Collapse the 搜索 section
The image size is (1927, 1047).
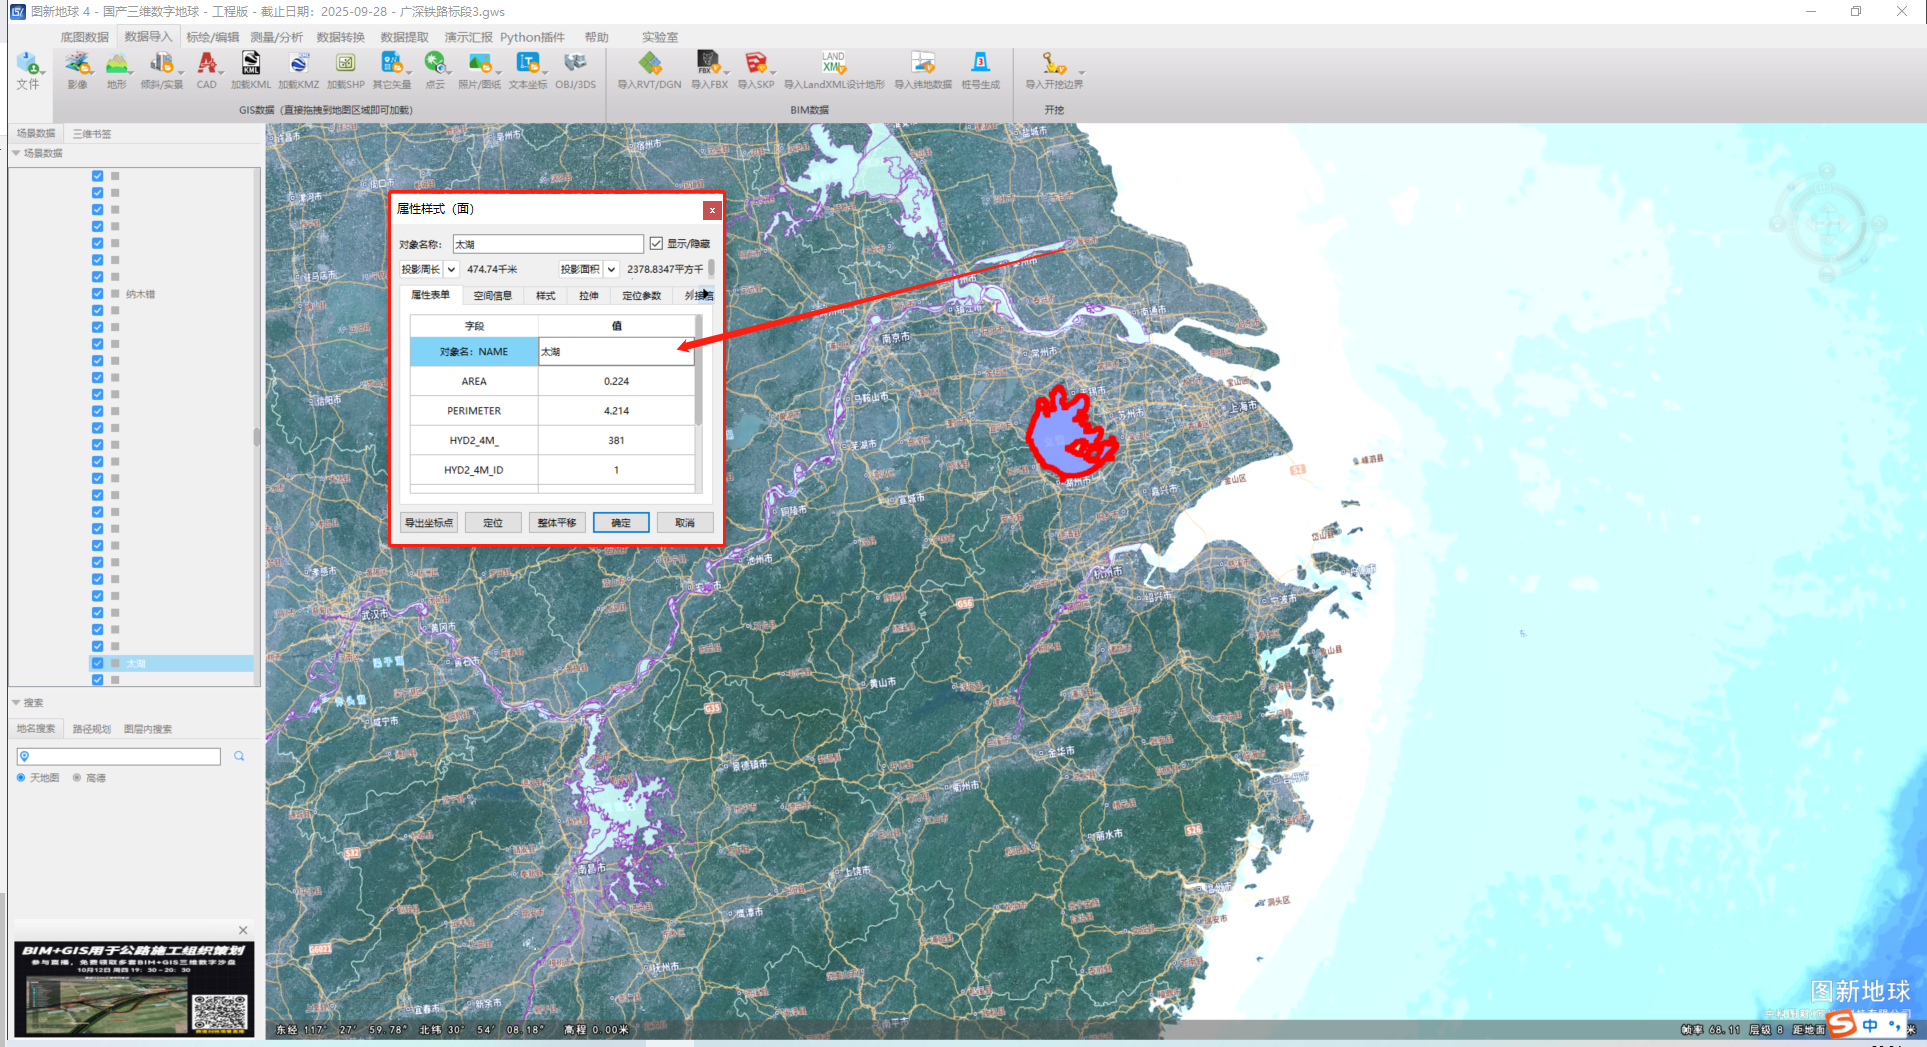tap(16, 703)
